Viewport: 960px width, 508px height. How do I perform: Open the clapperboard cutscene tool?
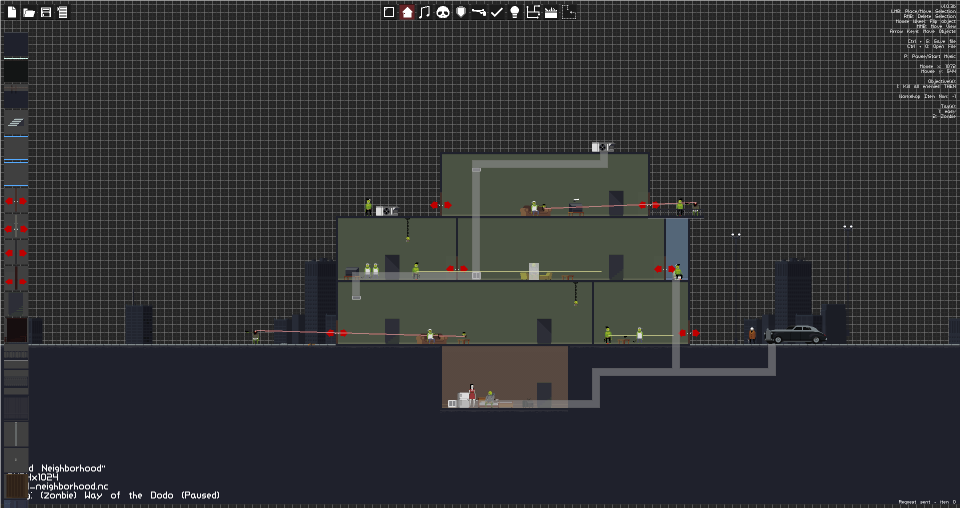pyautogui.click(x=551, y=12)
